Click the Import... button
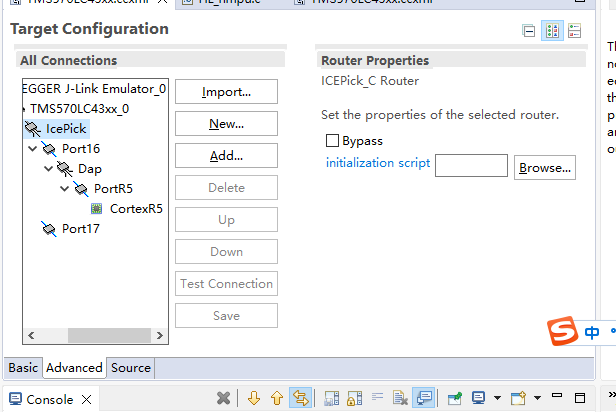616x412 pixels. click(x=226, y=92)
